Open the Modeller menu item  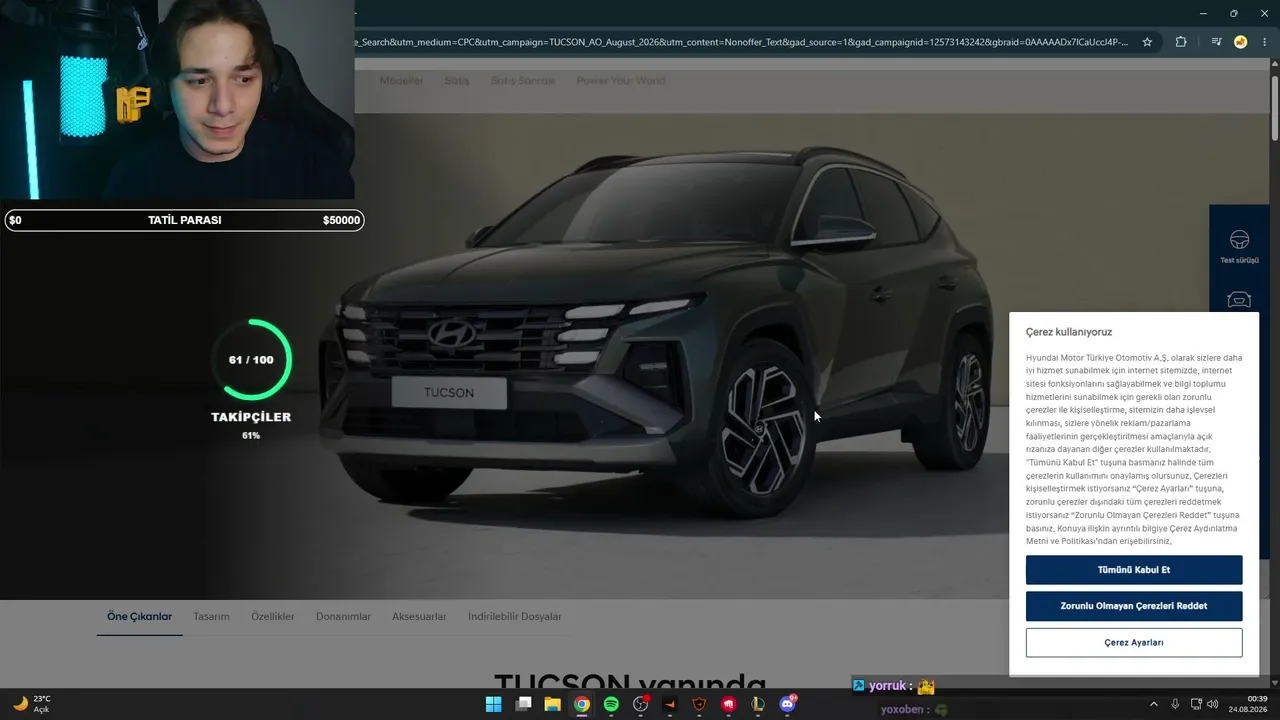click(402, 80)
